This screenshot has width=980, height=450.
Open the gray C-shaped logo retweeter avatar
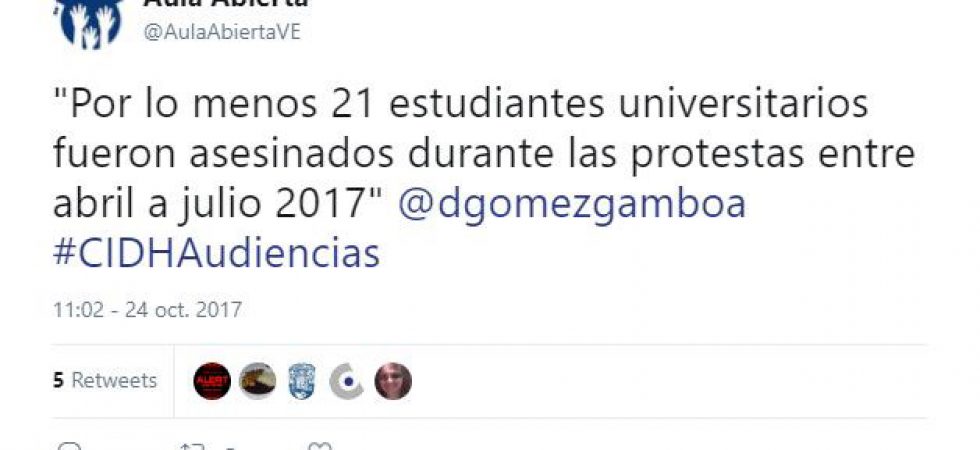click(347, 381)
